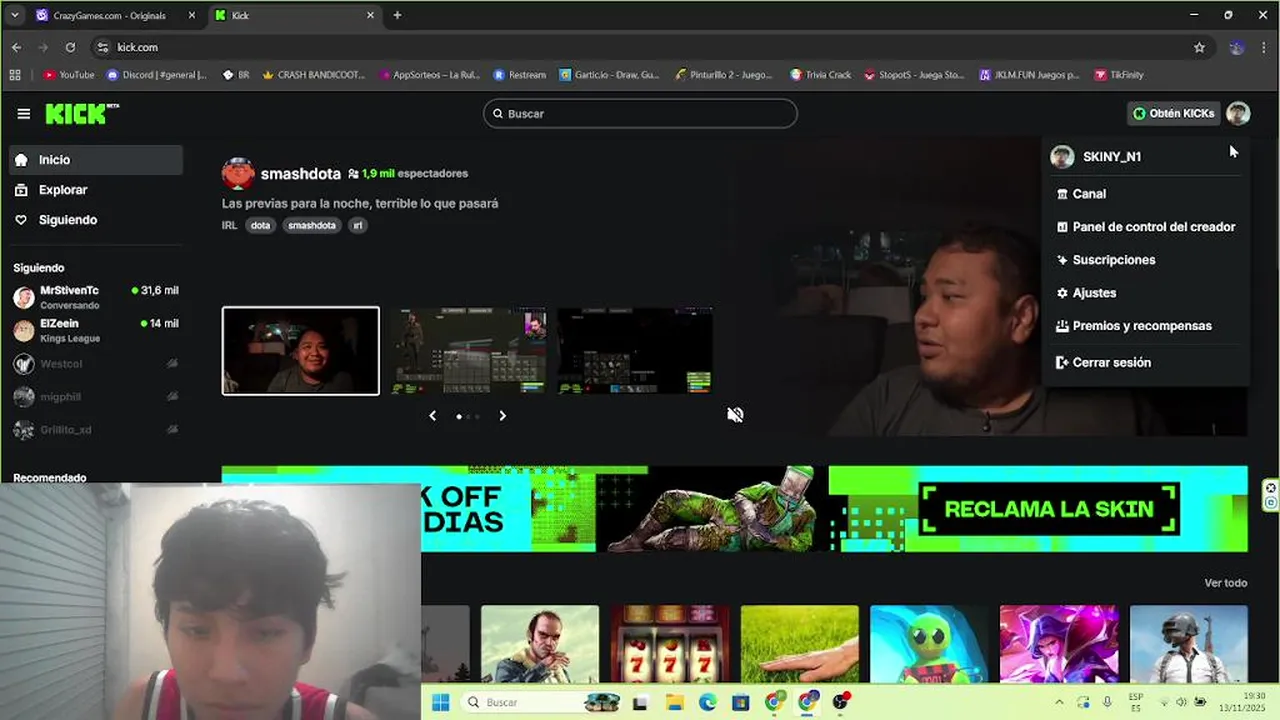Screen dimensions: 1280x720
Task: Open MrStivenTc in following list
Action: click(x=96, y=297)
